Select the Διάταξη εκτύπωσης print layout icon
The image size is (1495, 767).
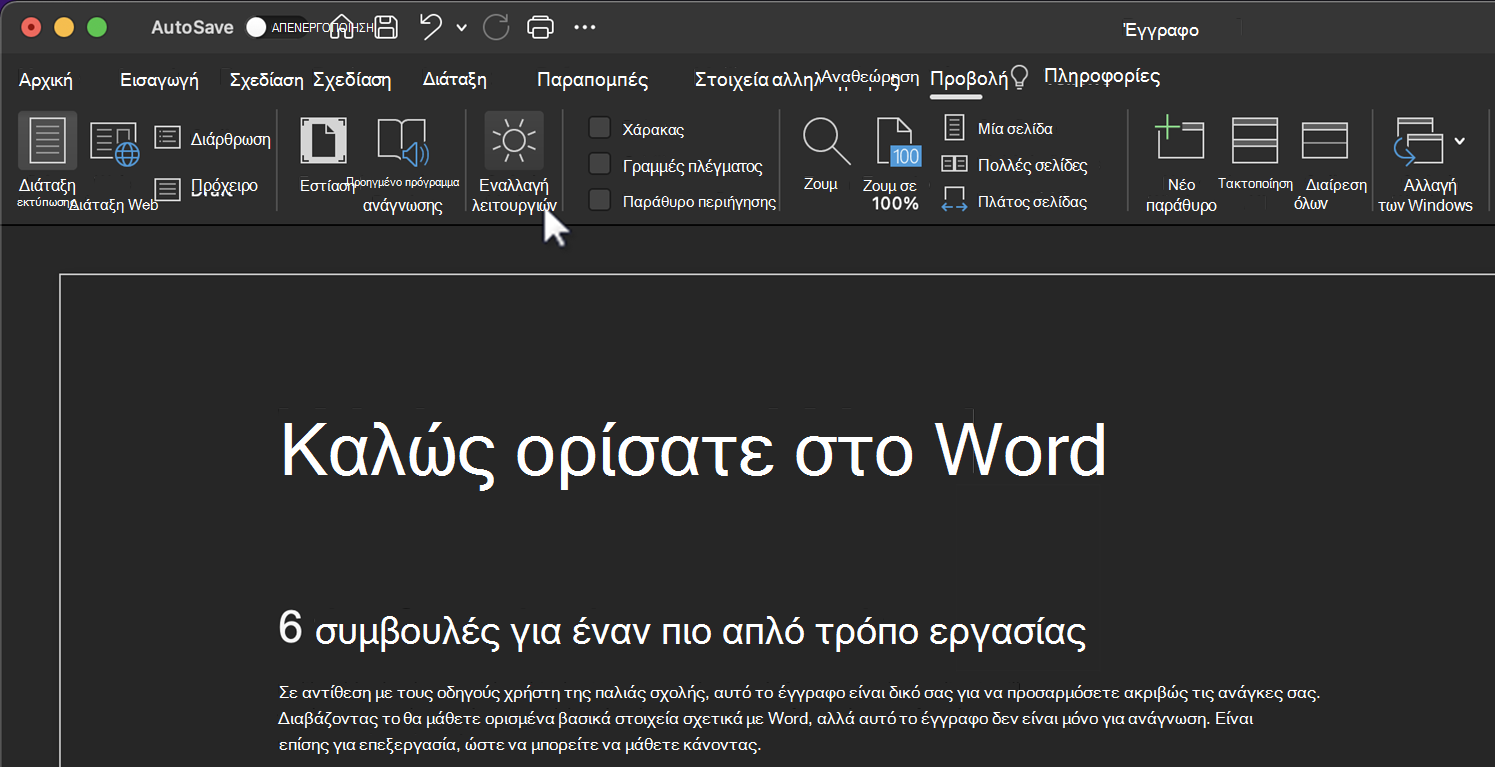(x=47, y=139)
